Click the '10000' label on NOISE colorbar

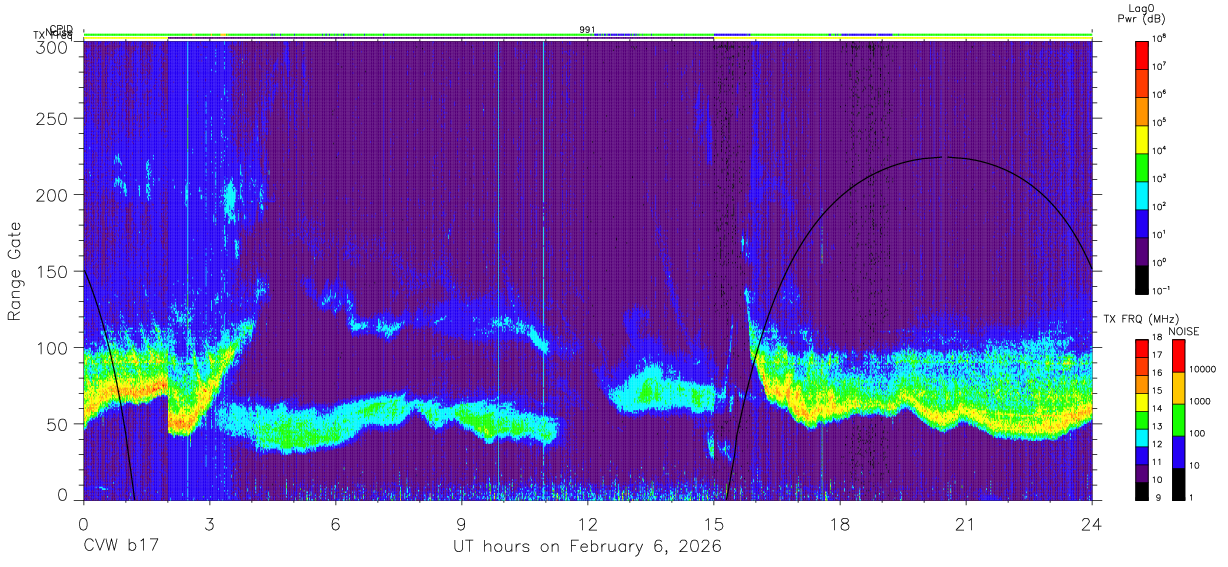point(1203,369)
